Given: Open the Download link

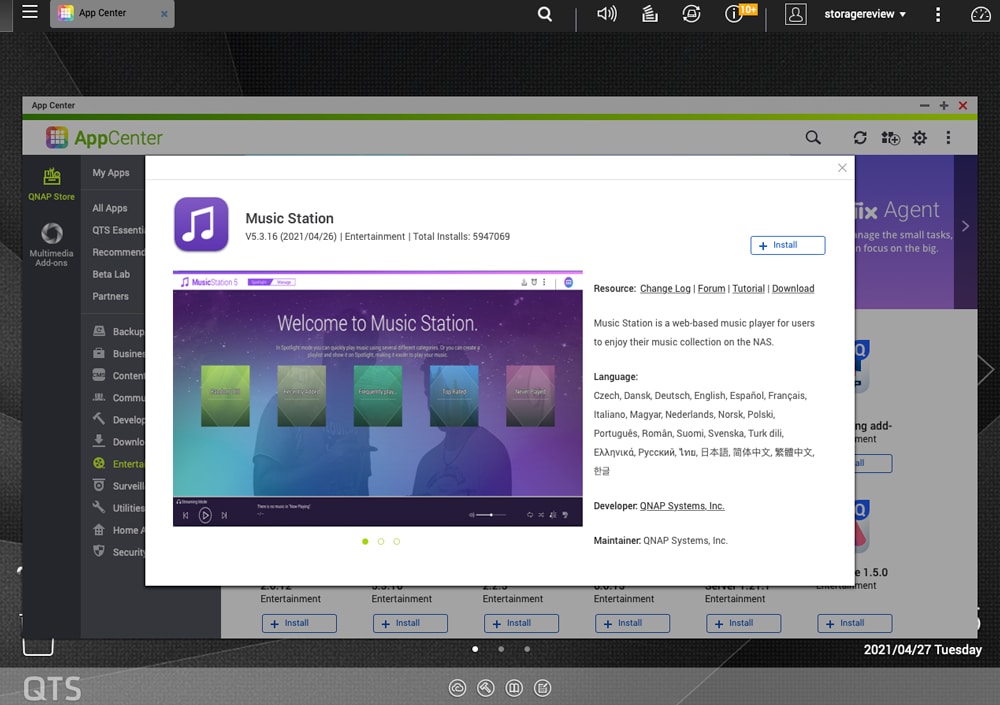Looking at the screenshot, I should coord(793,288).
